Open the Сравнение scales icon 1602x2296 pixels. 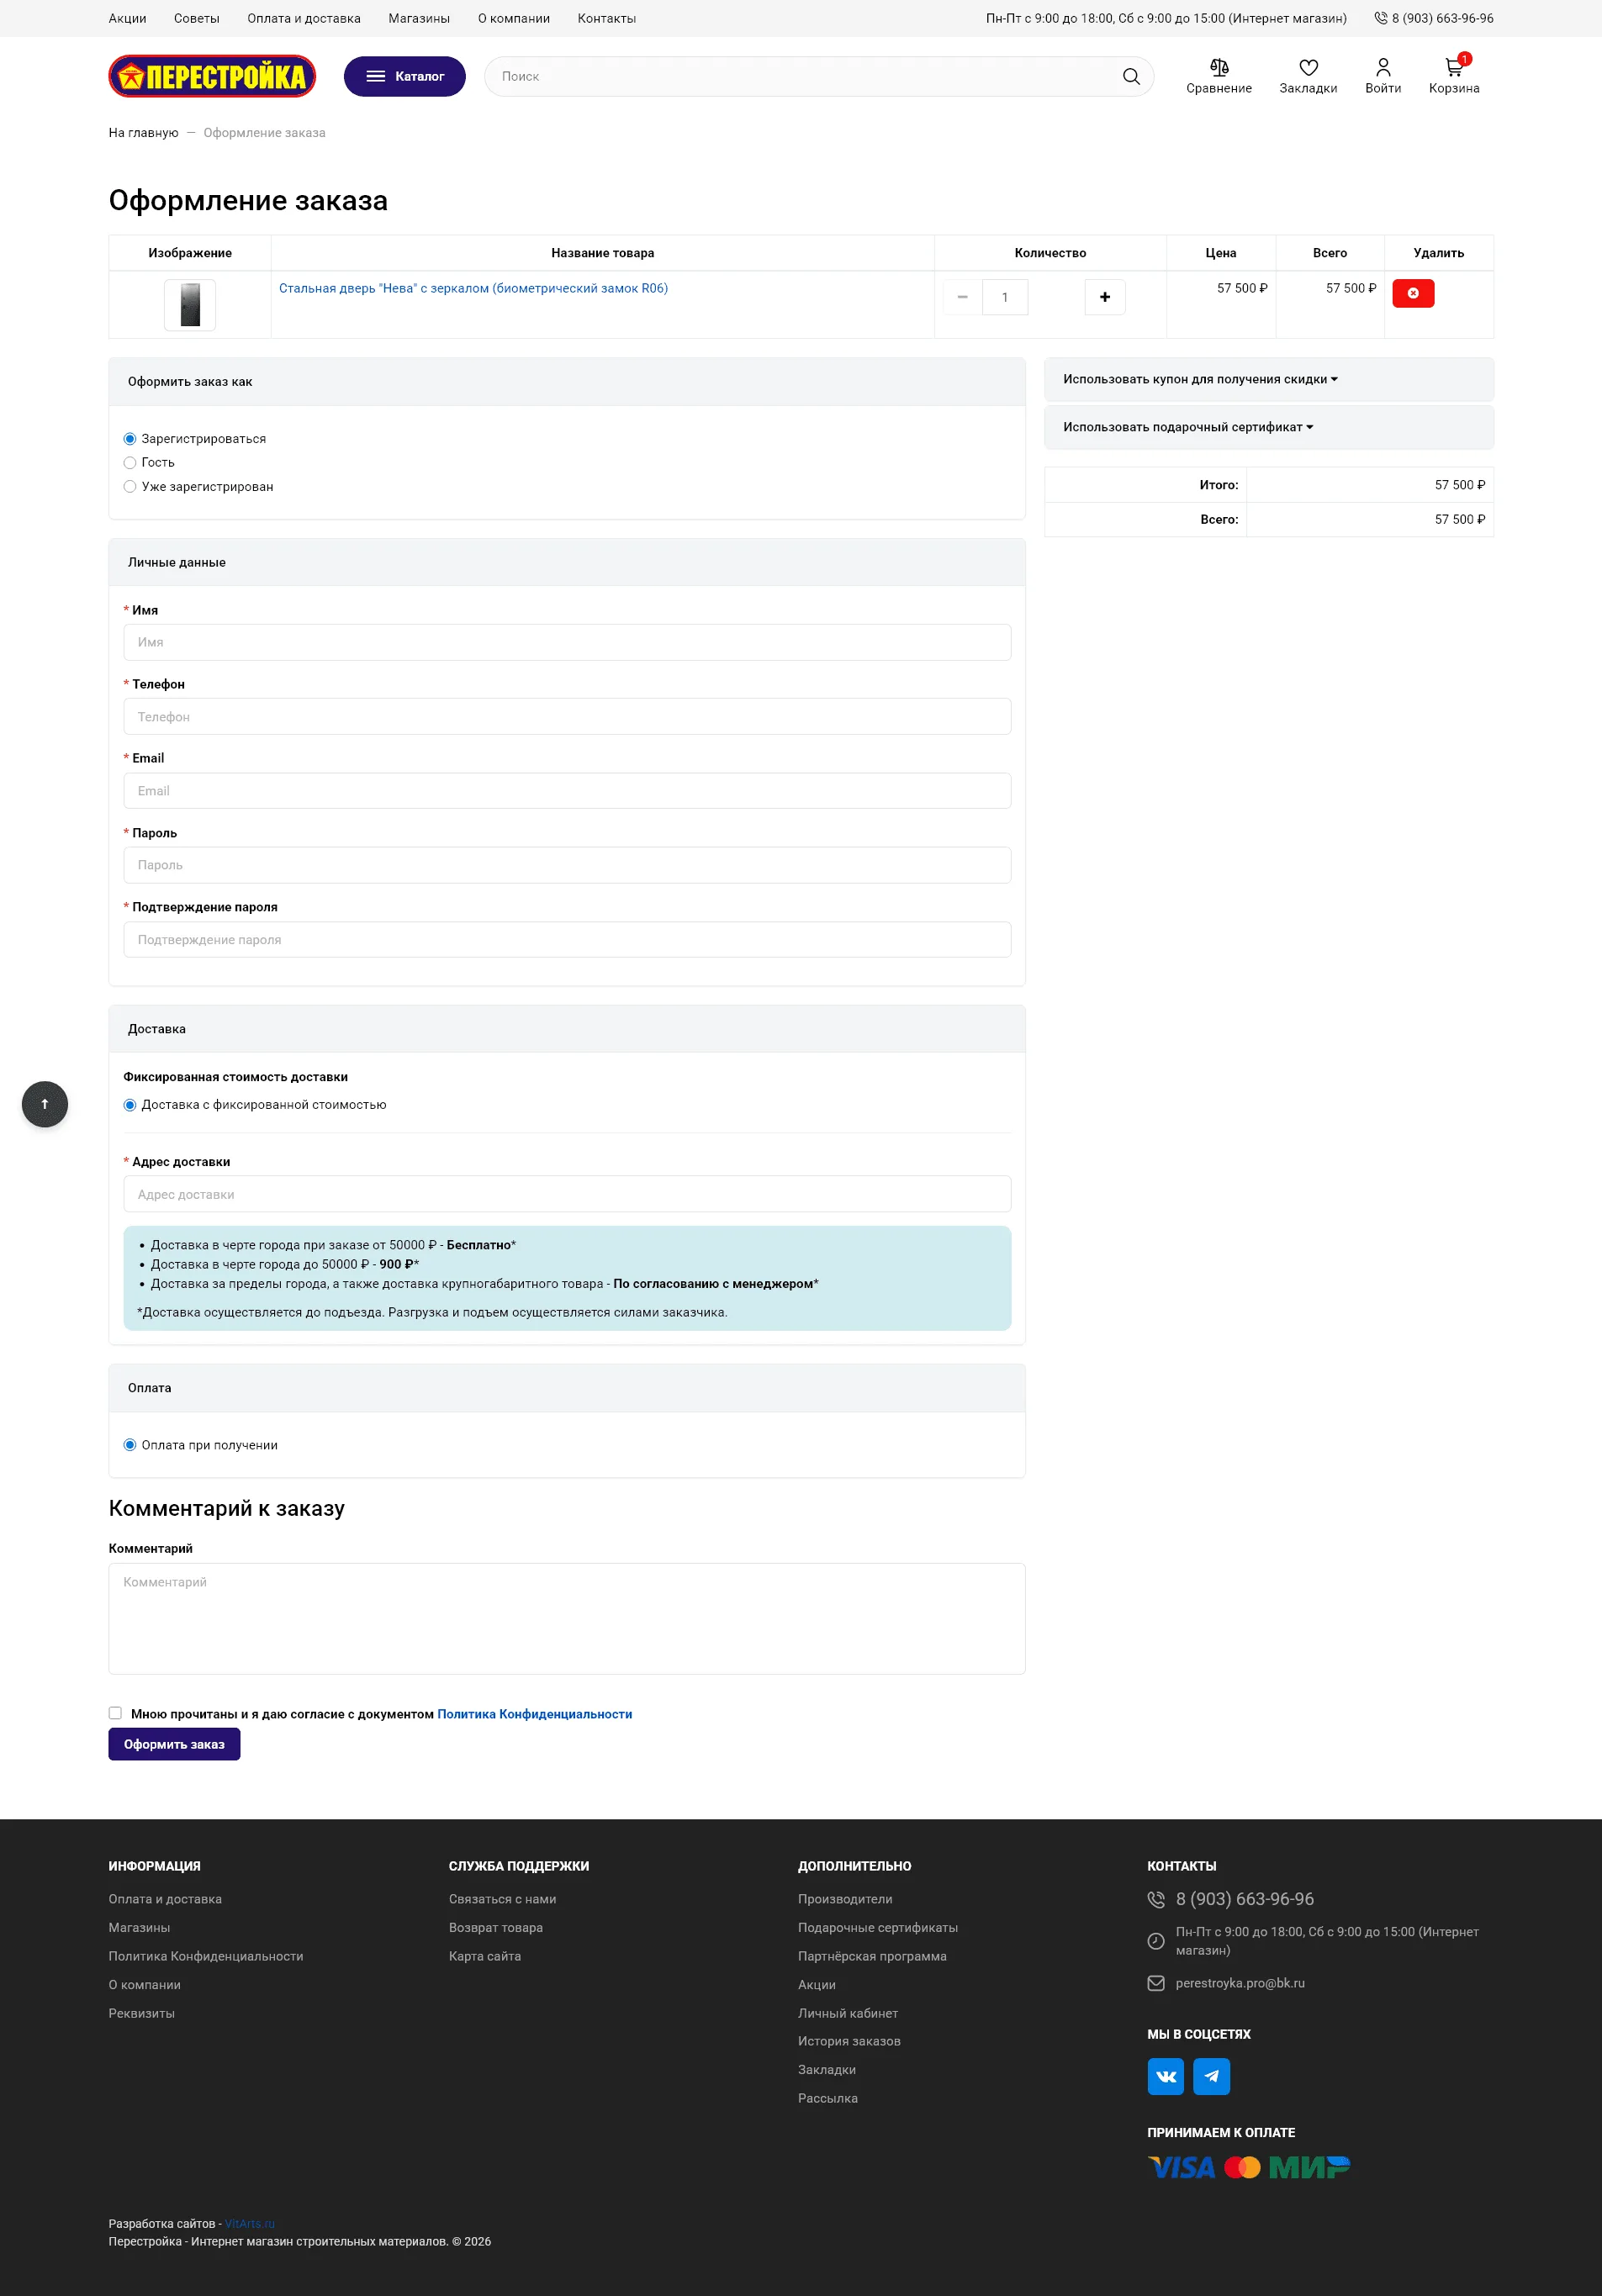point(1218,67)
